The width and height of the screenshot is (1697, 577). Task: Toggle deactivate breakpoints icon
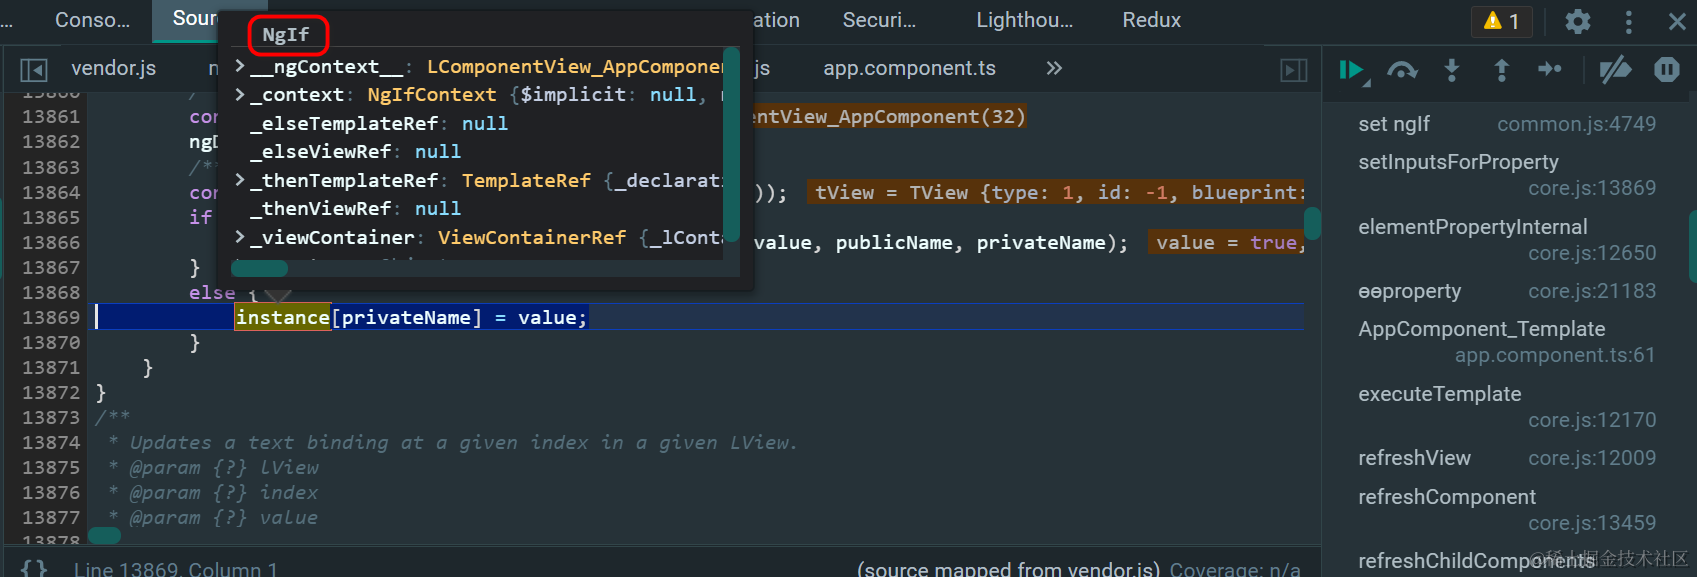click(x=1615, y=70)
